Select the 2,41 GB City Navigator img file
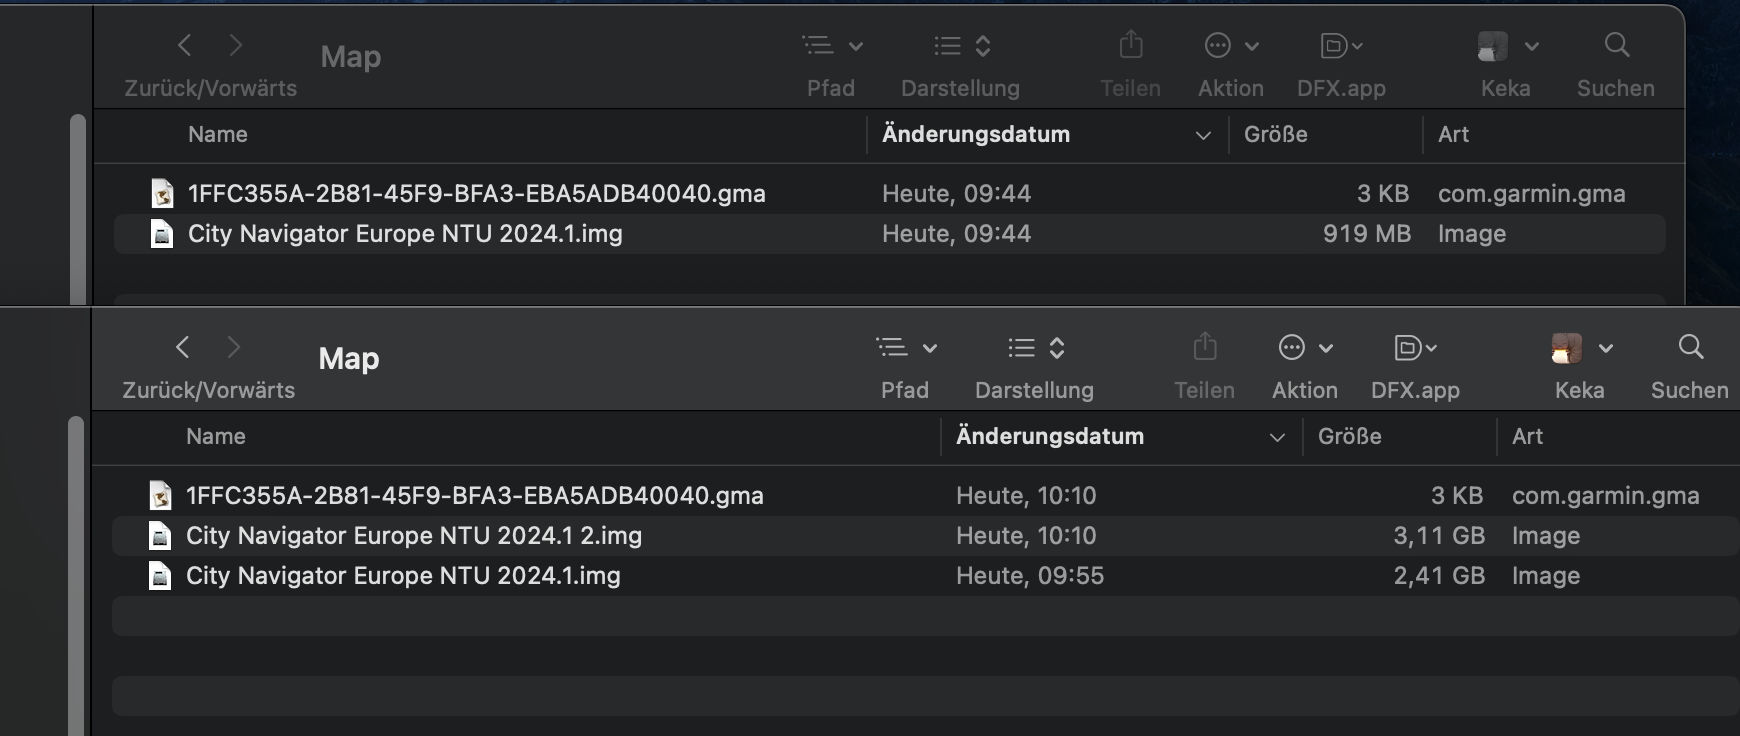The width and height of the screenshot is (1740, 736). click(x=403, y=576)
